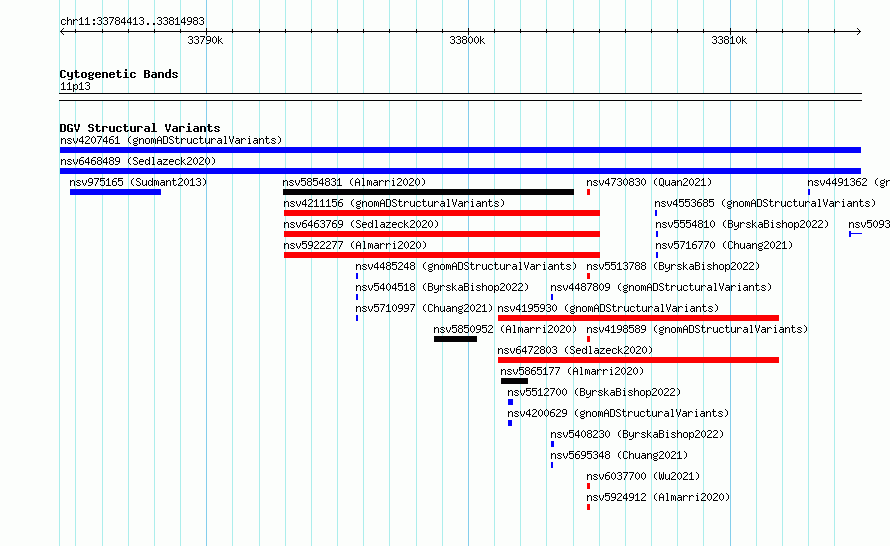The height and width of the screenshot is (546, 890).
Task: Click the DGV Structural Variants track title
Action: (x=140, y=128)
